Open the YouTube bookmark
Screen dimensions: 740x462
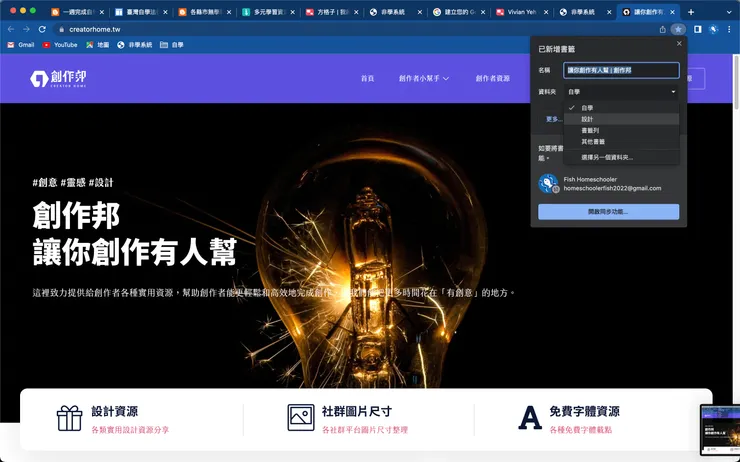(x=60, y=45)
